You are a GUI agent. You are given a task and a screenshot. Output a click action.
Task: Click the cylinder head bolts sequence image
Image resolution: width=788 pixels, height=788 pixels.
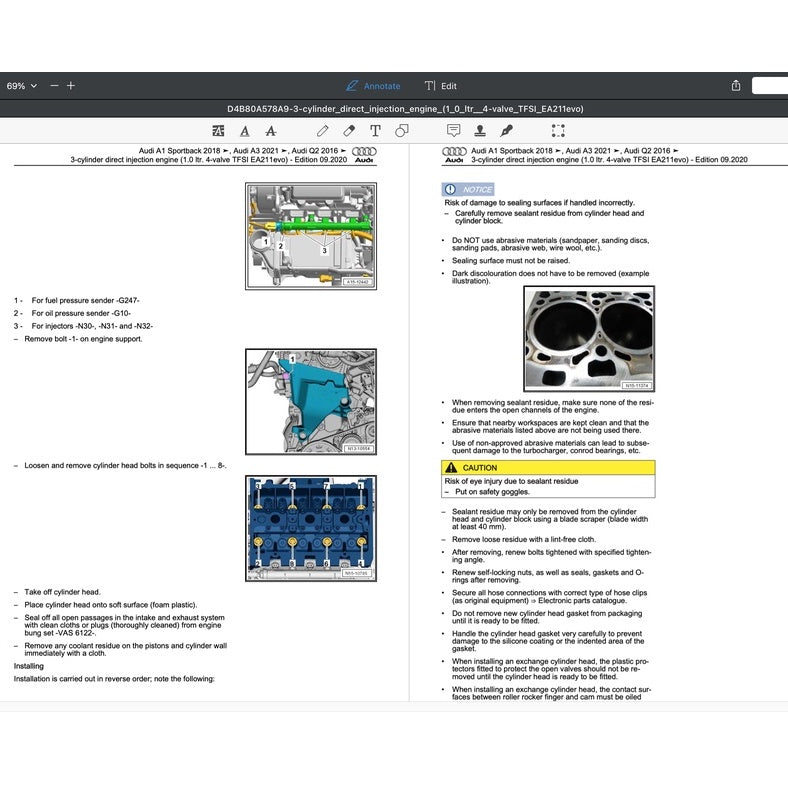click(311, 527)
